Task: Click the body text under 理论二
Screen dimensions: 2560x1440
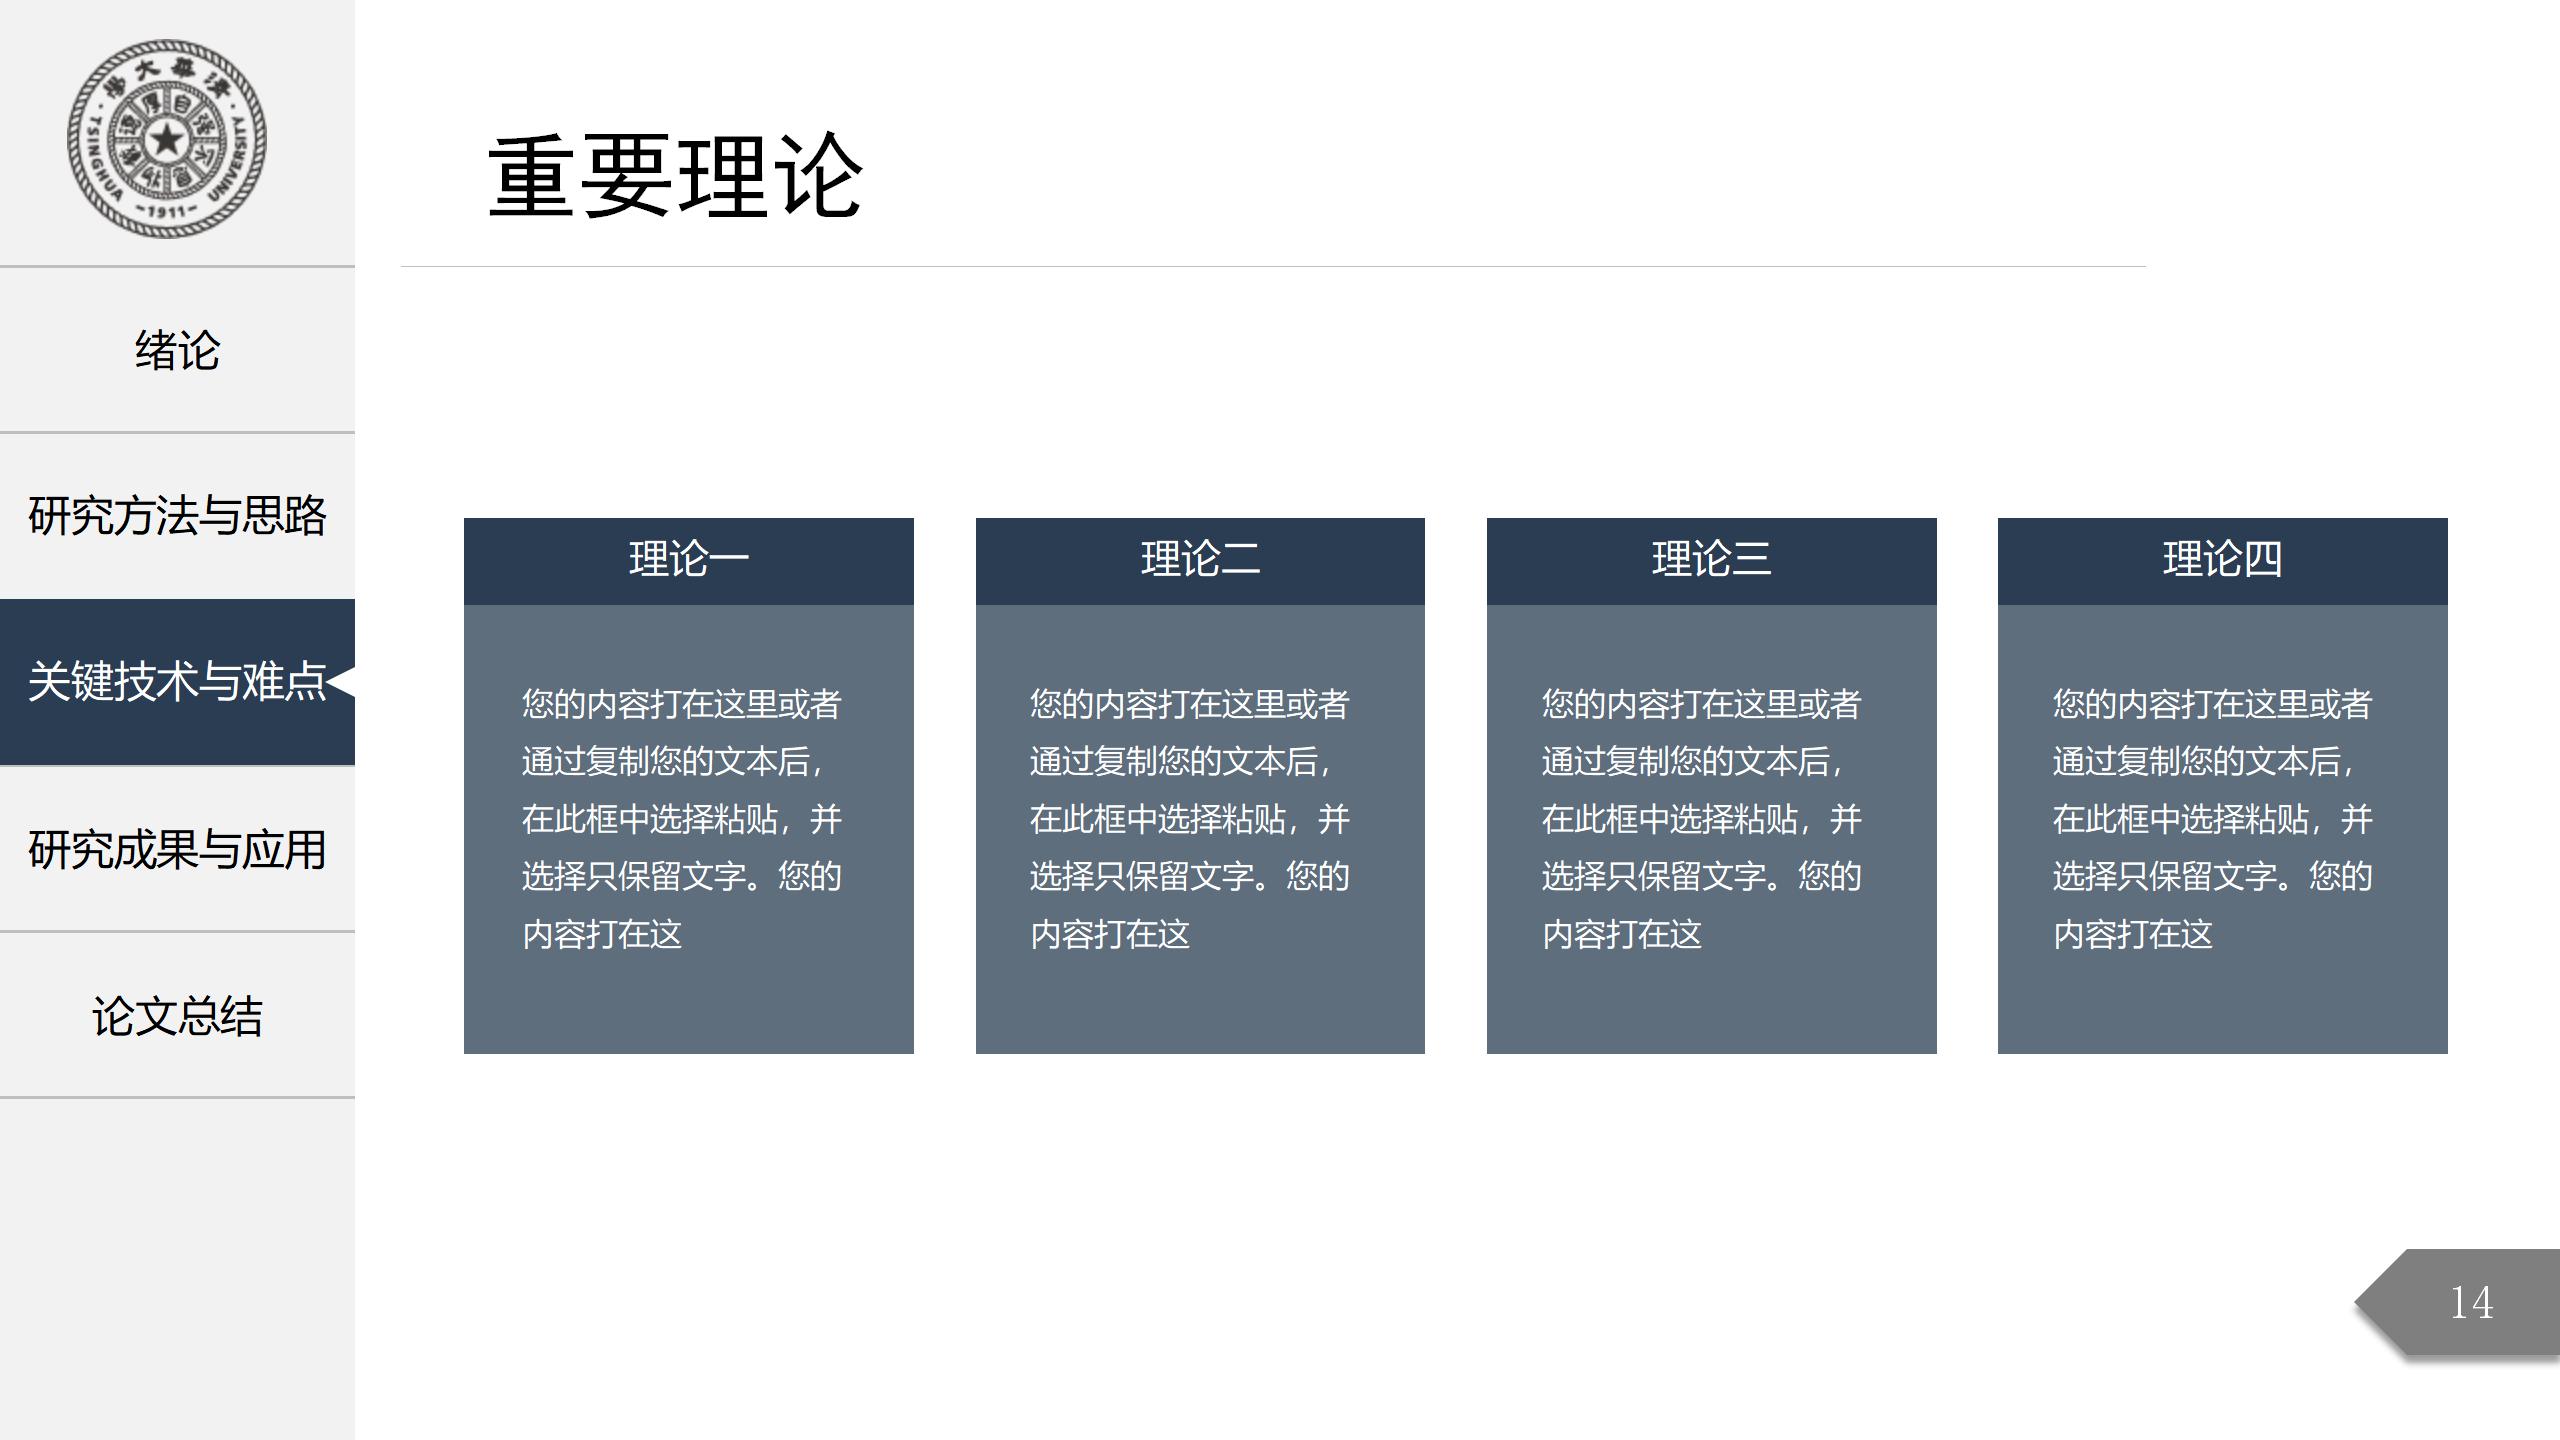Action: (1190, 818)
